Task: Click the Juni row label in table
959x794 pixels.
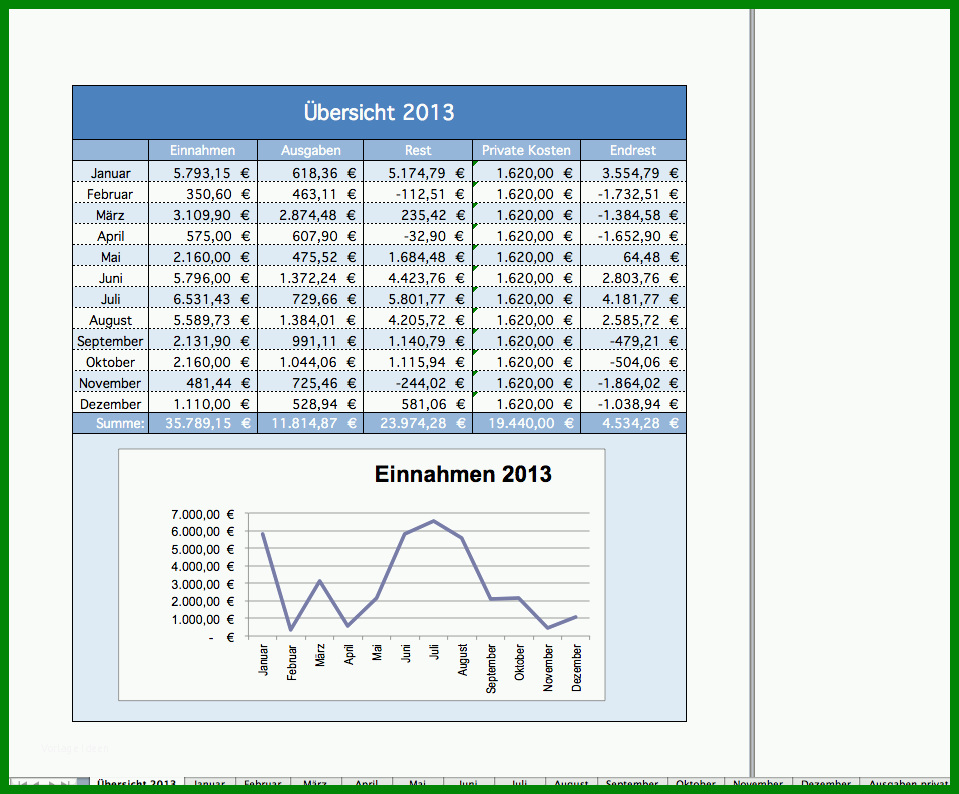Action: (x=111, y=278)
